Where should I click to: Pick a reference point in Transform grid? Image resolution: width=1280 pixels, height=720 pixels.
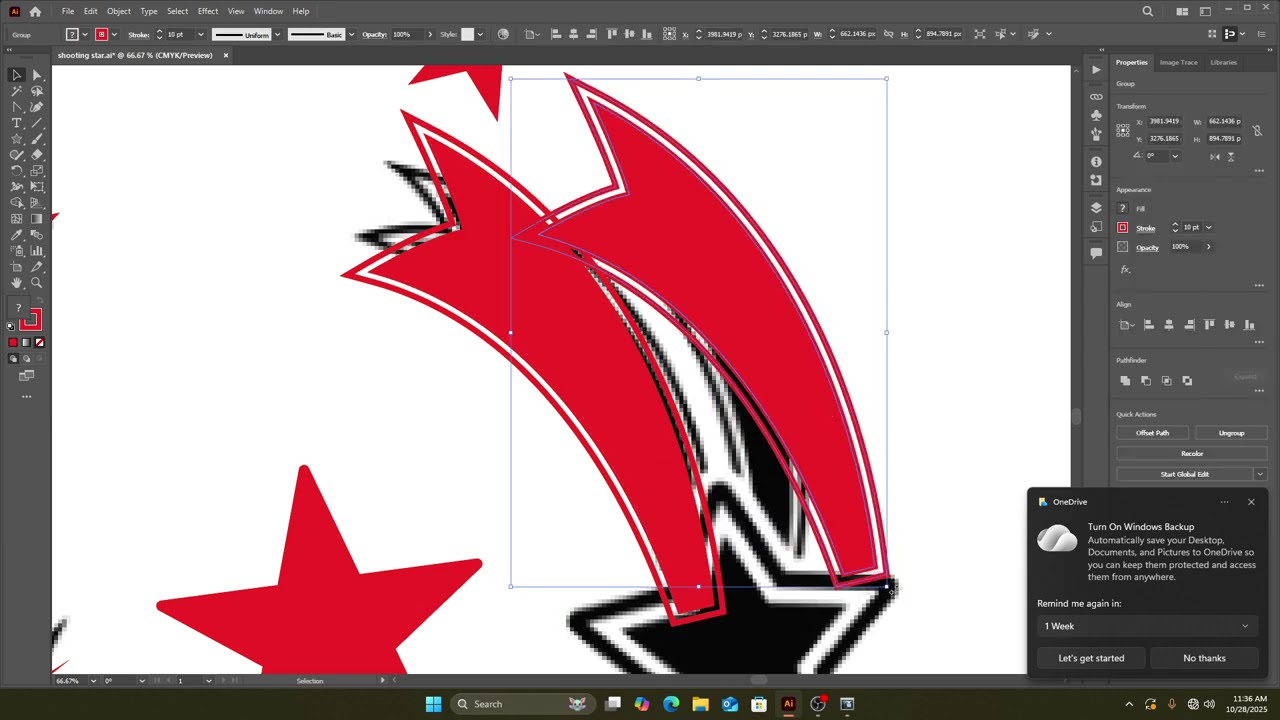1123,130
